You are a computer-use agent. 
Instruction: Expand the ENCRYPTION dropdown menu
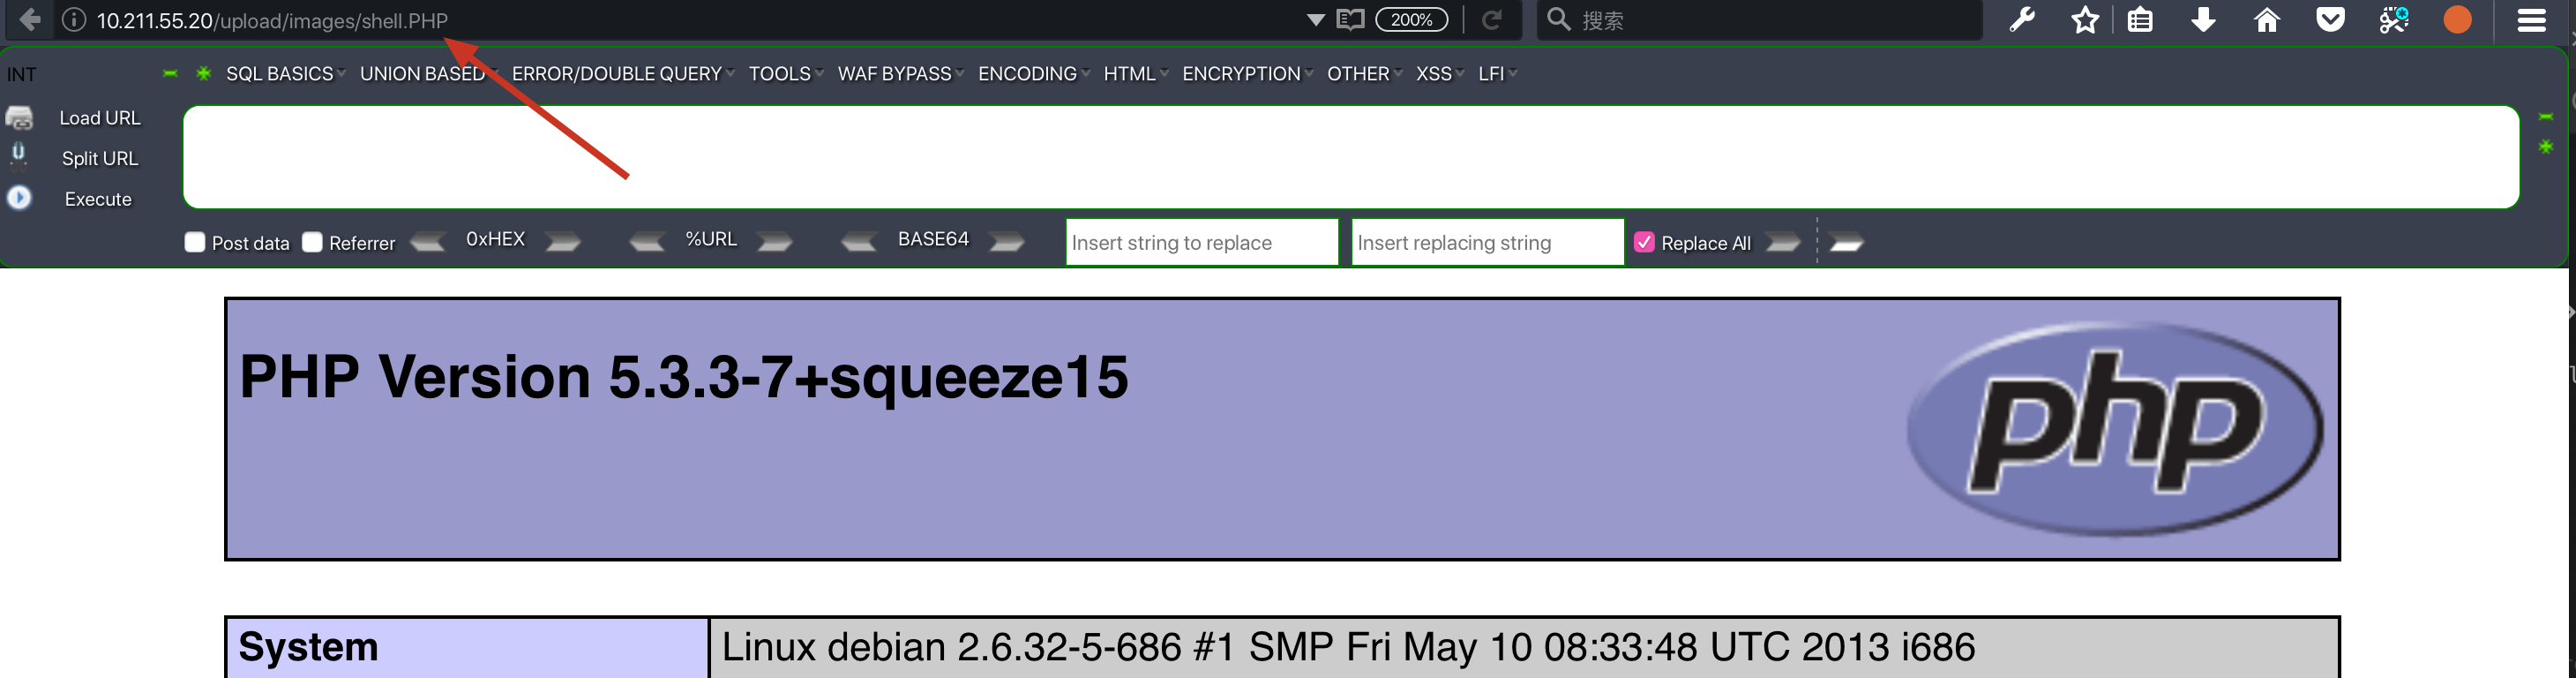[1247, 74]
